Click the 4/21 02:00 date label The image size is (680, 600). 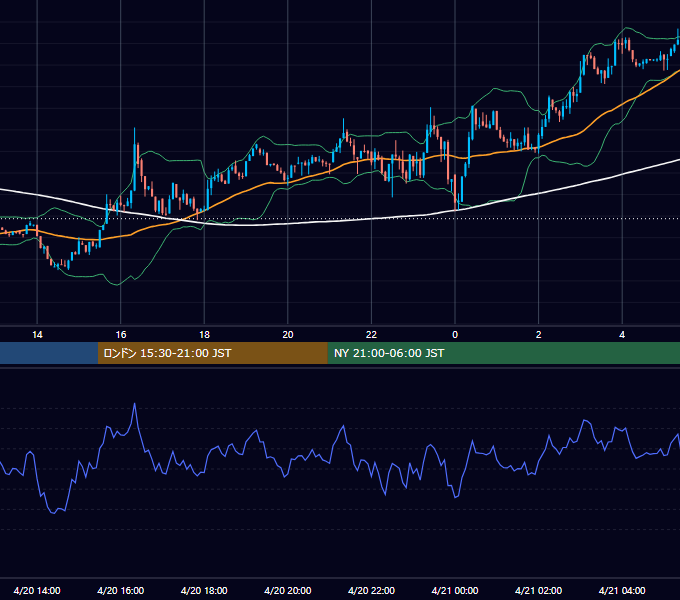tap(538, 590)
